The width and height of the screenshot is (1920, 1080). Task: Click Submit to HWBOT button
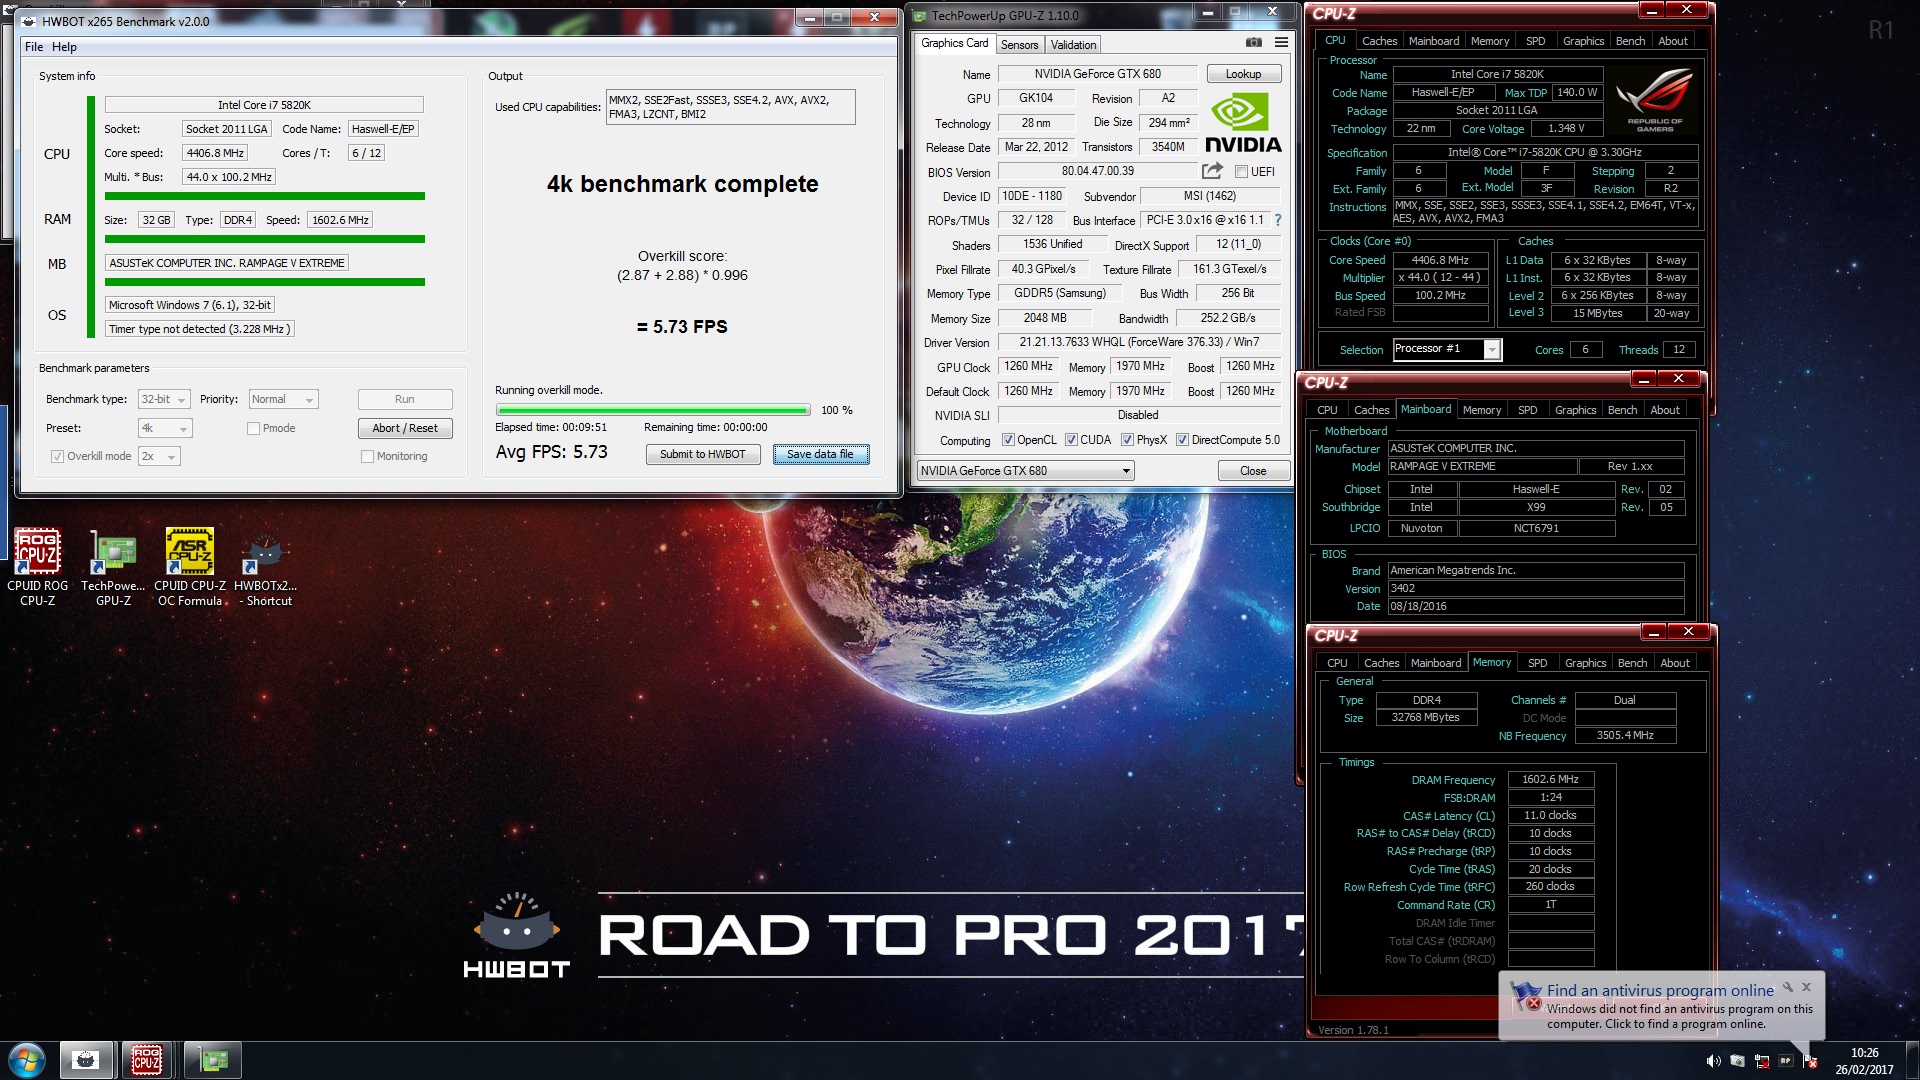tap(702, 454)
